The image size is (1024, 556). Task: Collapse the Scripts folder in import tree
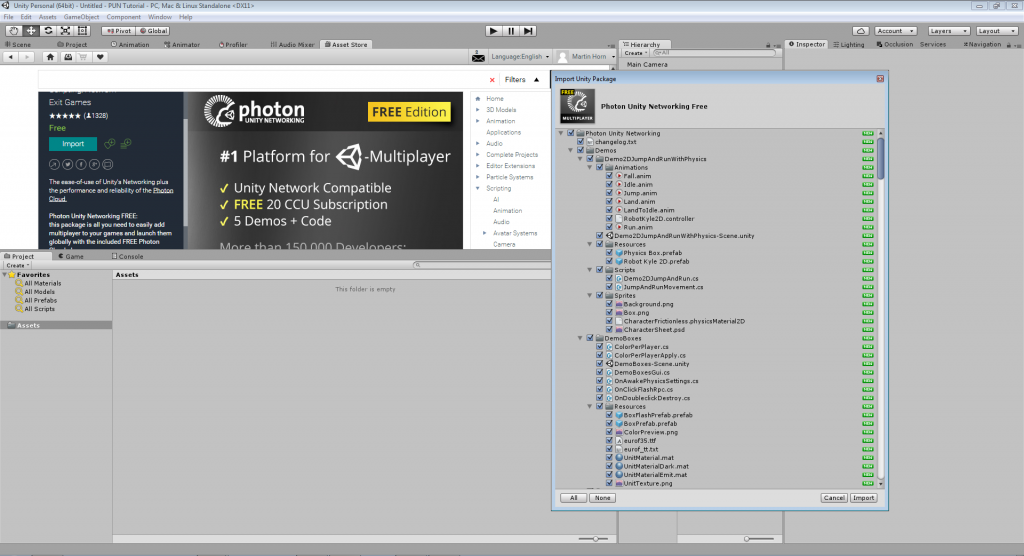590,270
